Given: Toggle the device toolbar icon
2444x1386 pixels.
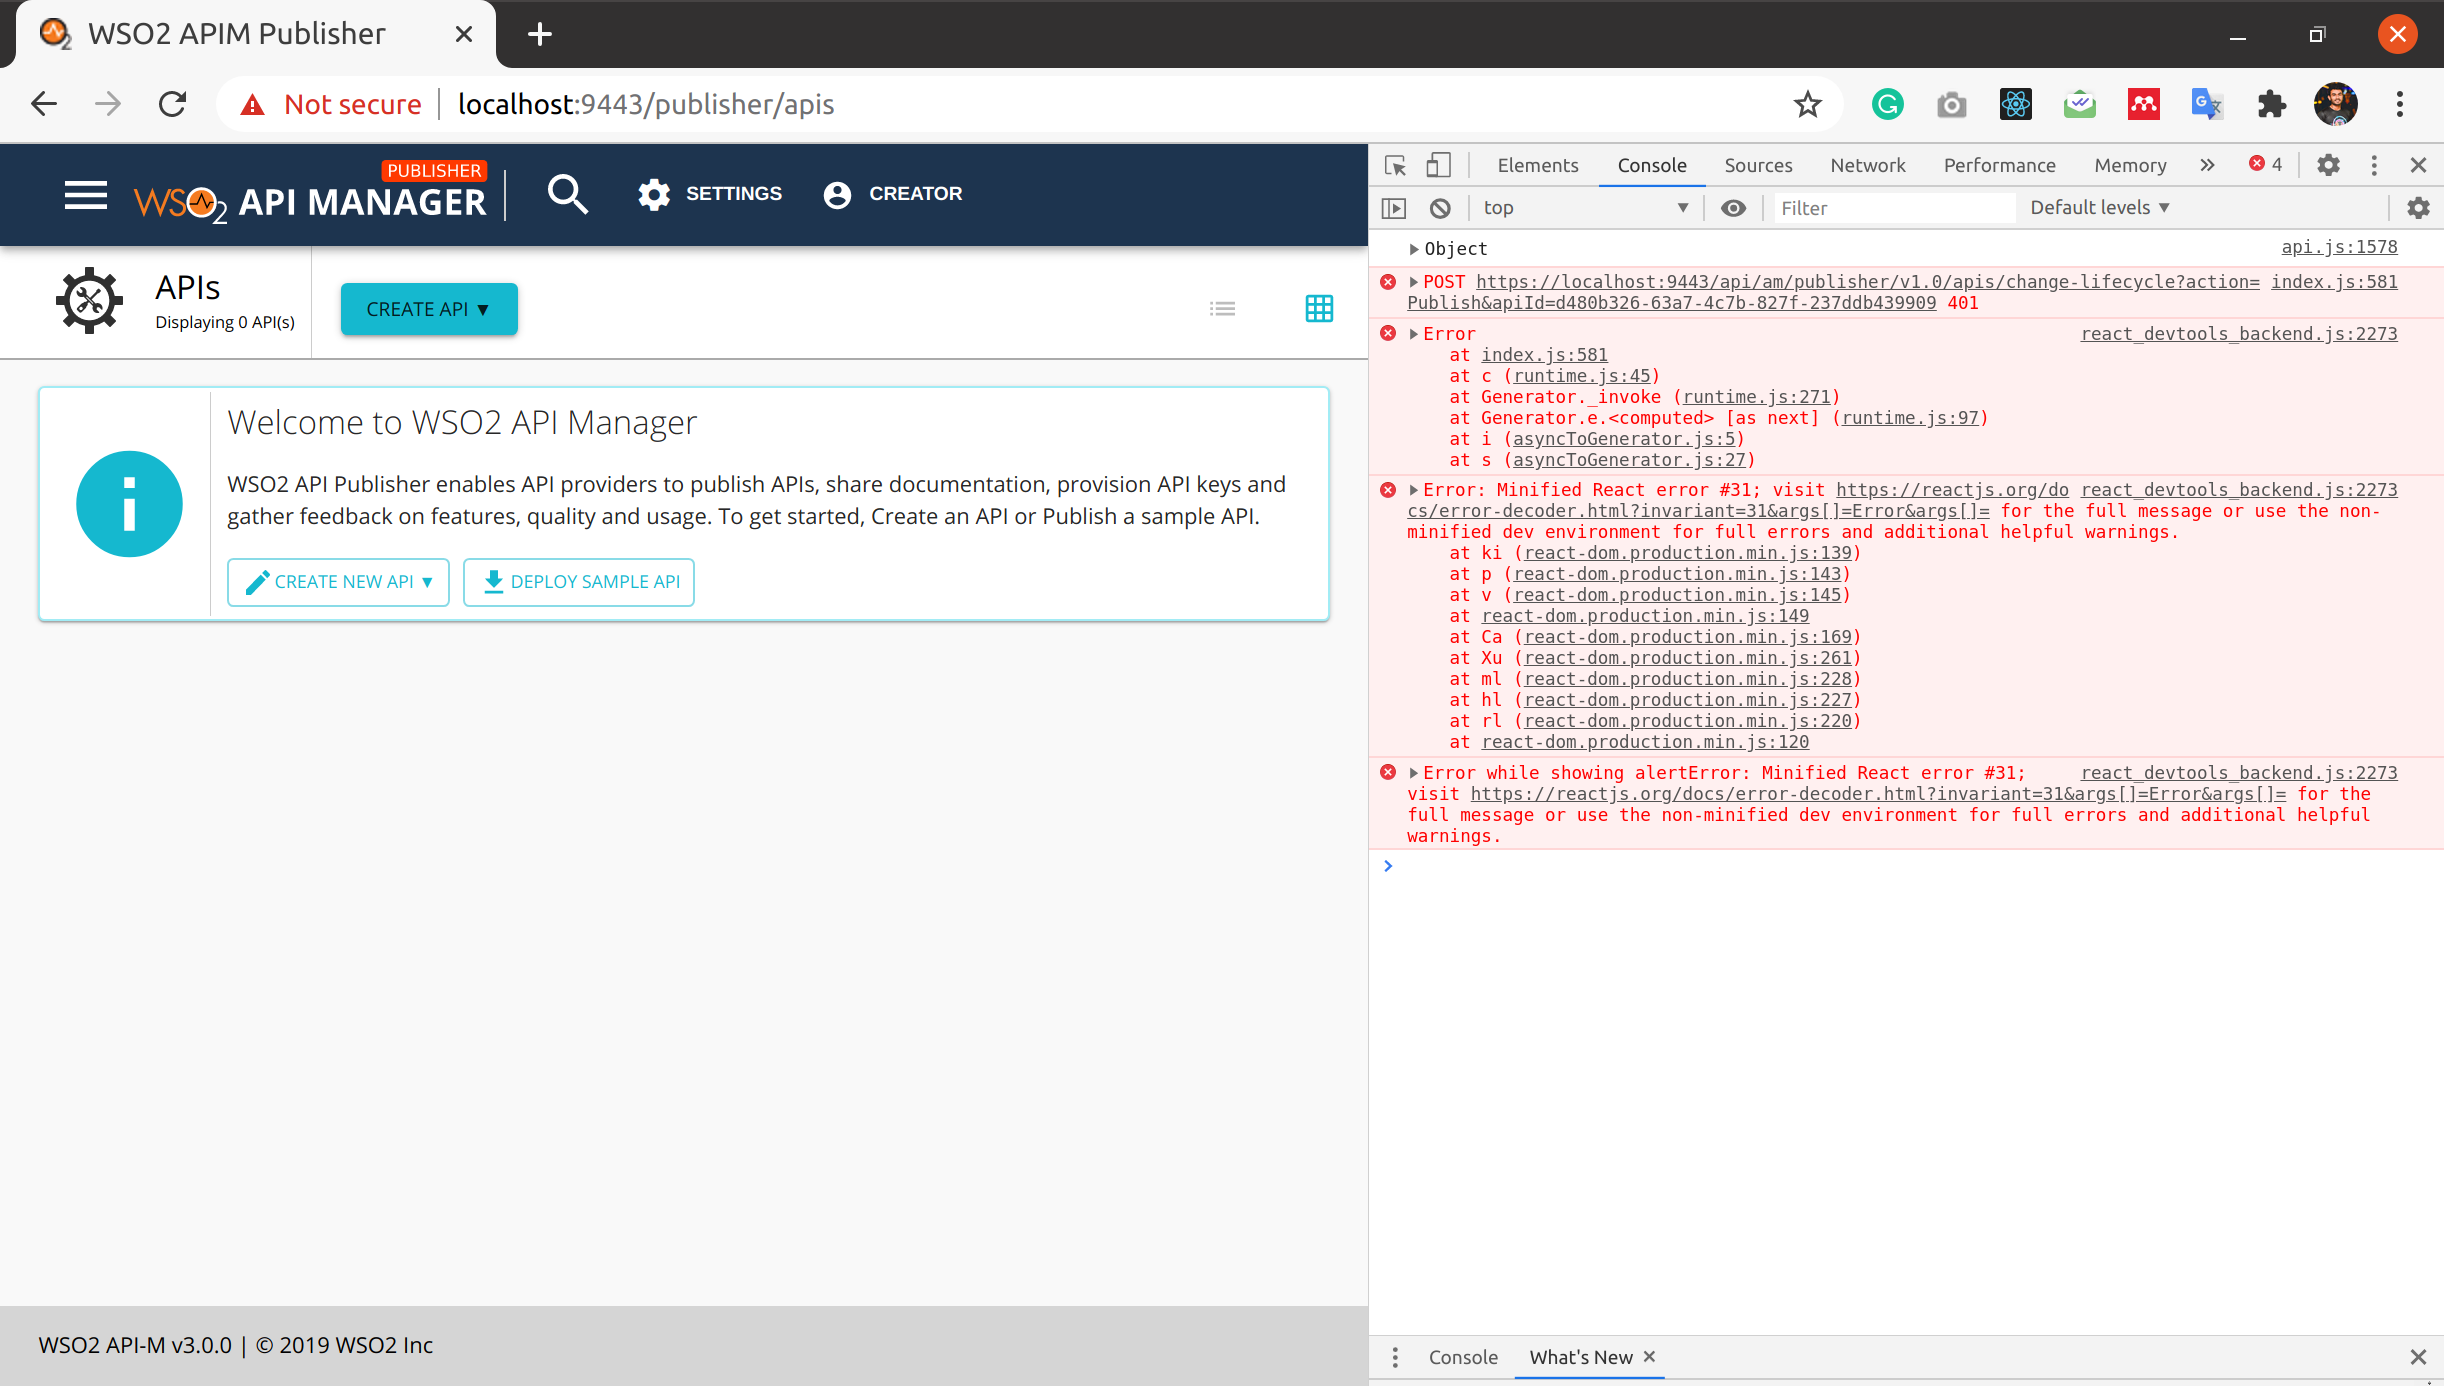Looking at the screenshot, I should point(1438,165).
